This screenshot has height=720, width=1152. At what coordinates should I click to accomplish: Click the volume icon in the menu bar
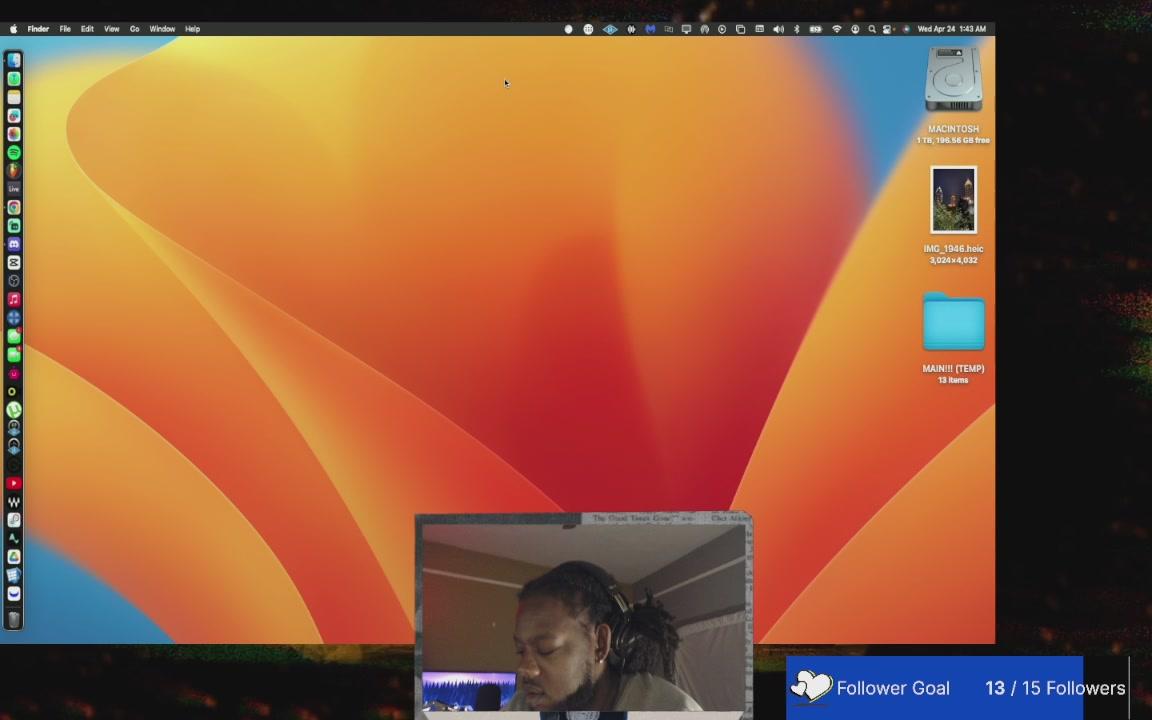coord(779,29)
